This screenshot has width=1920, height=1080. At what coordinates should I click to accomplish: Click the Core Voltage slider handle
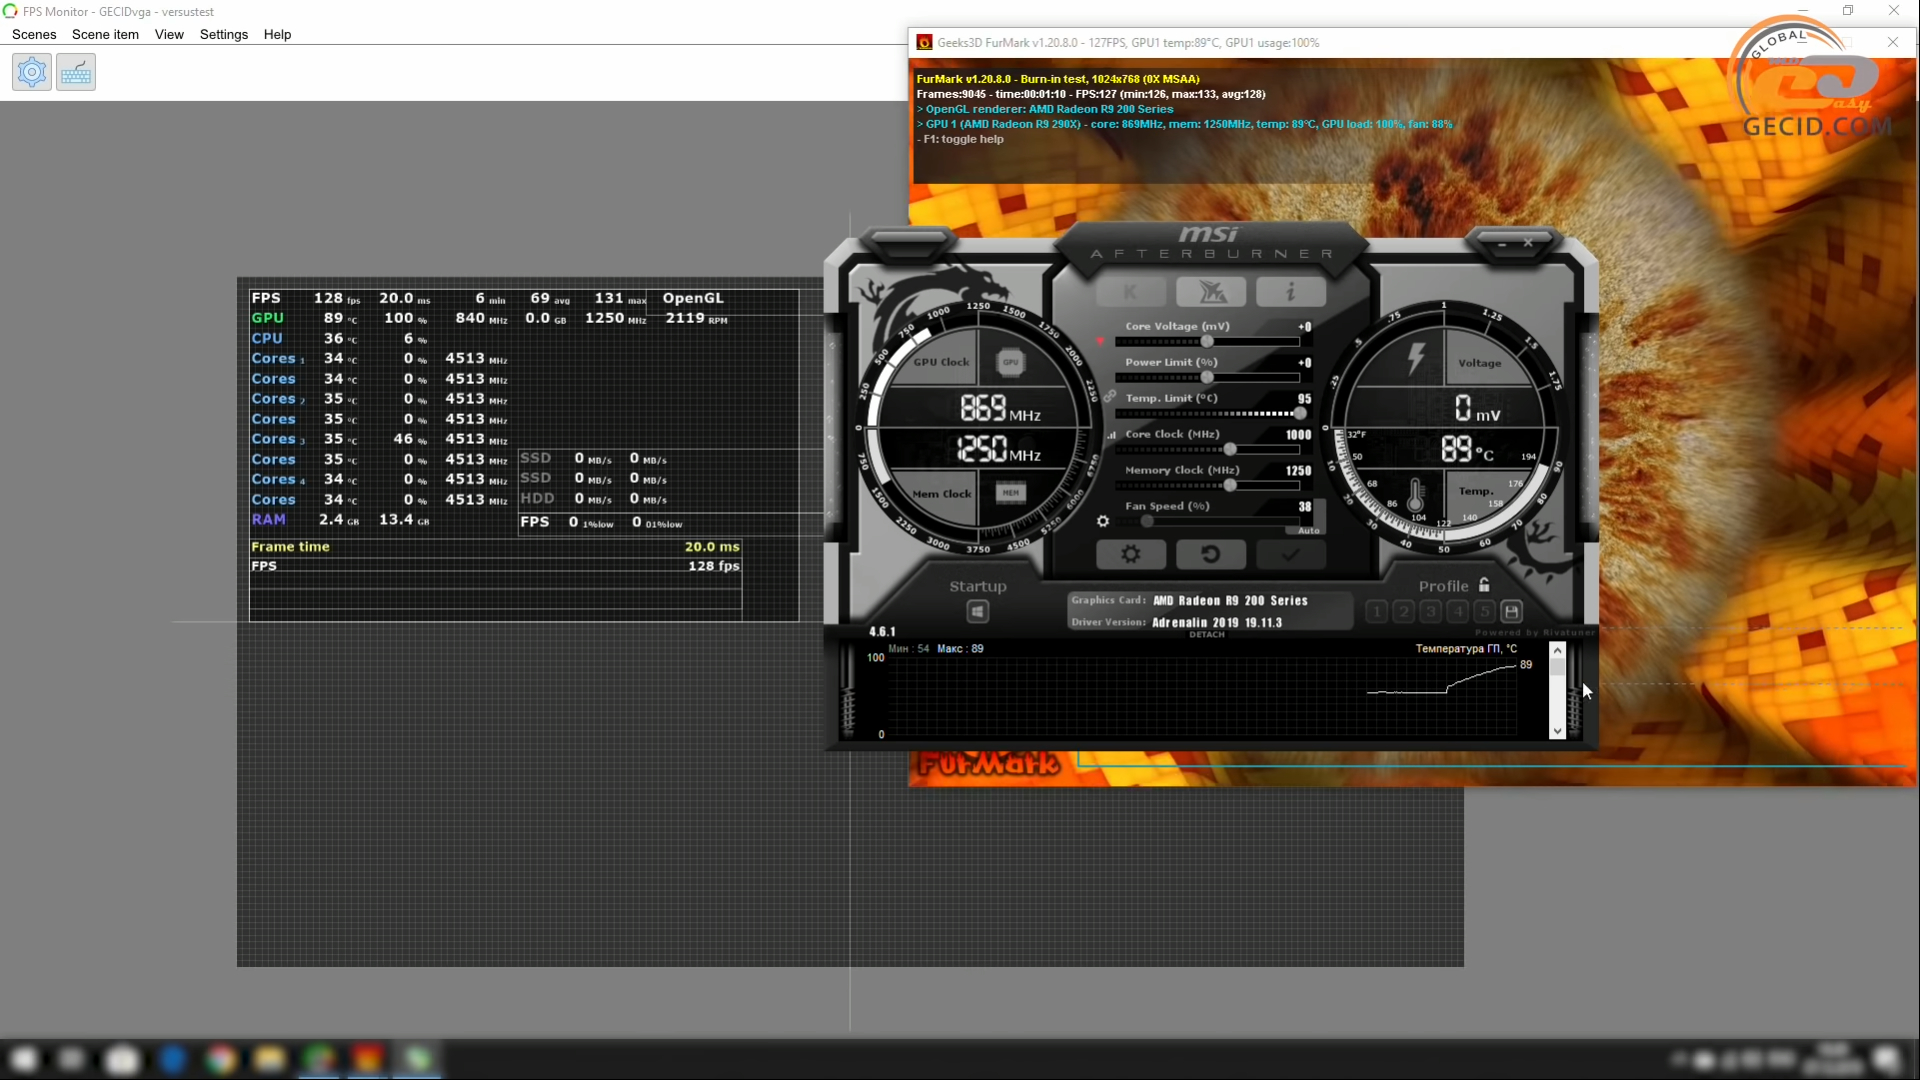(1207, 341)
